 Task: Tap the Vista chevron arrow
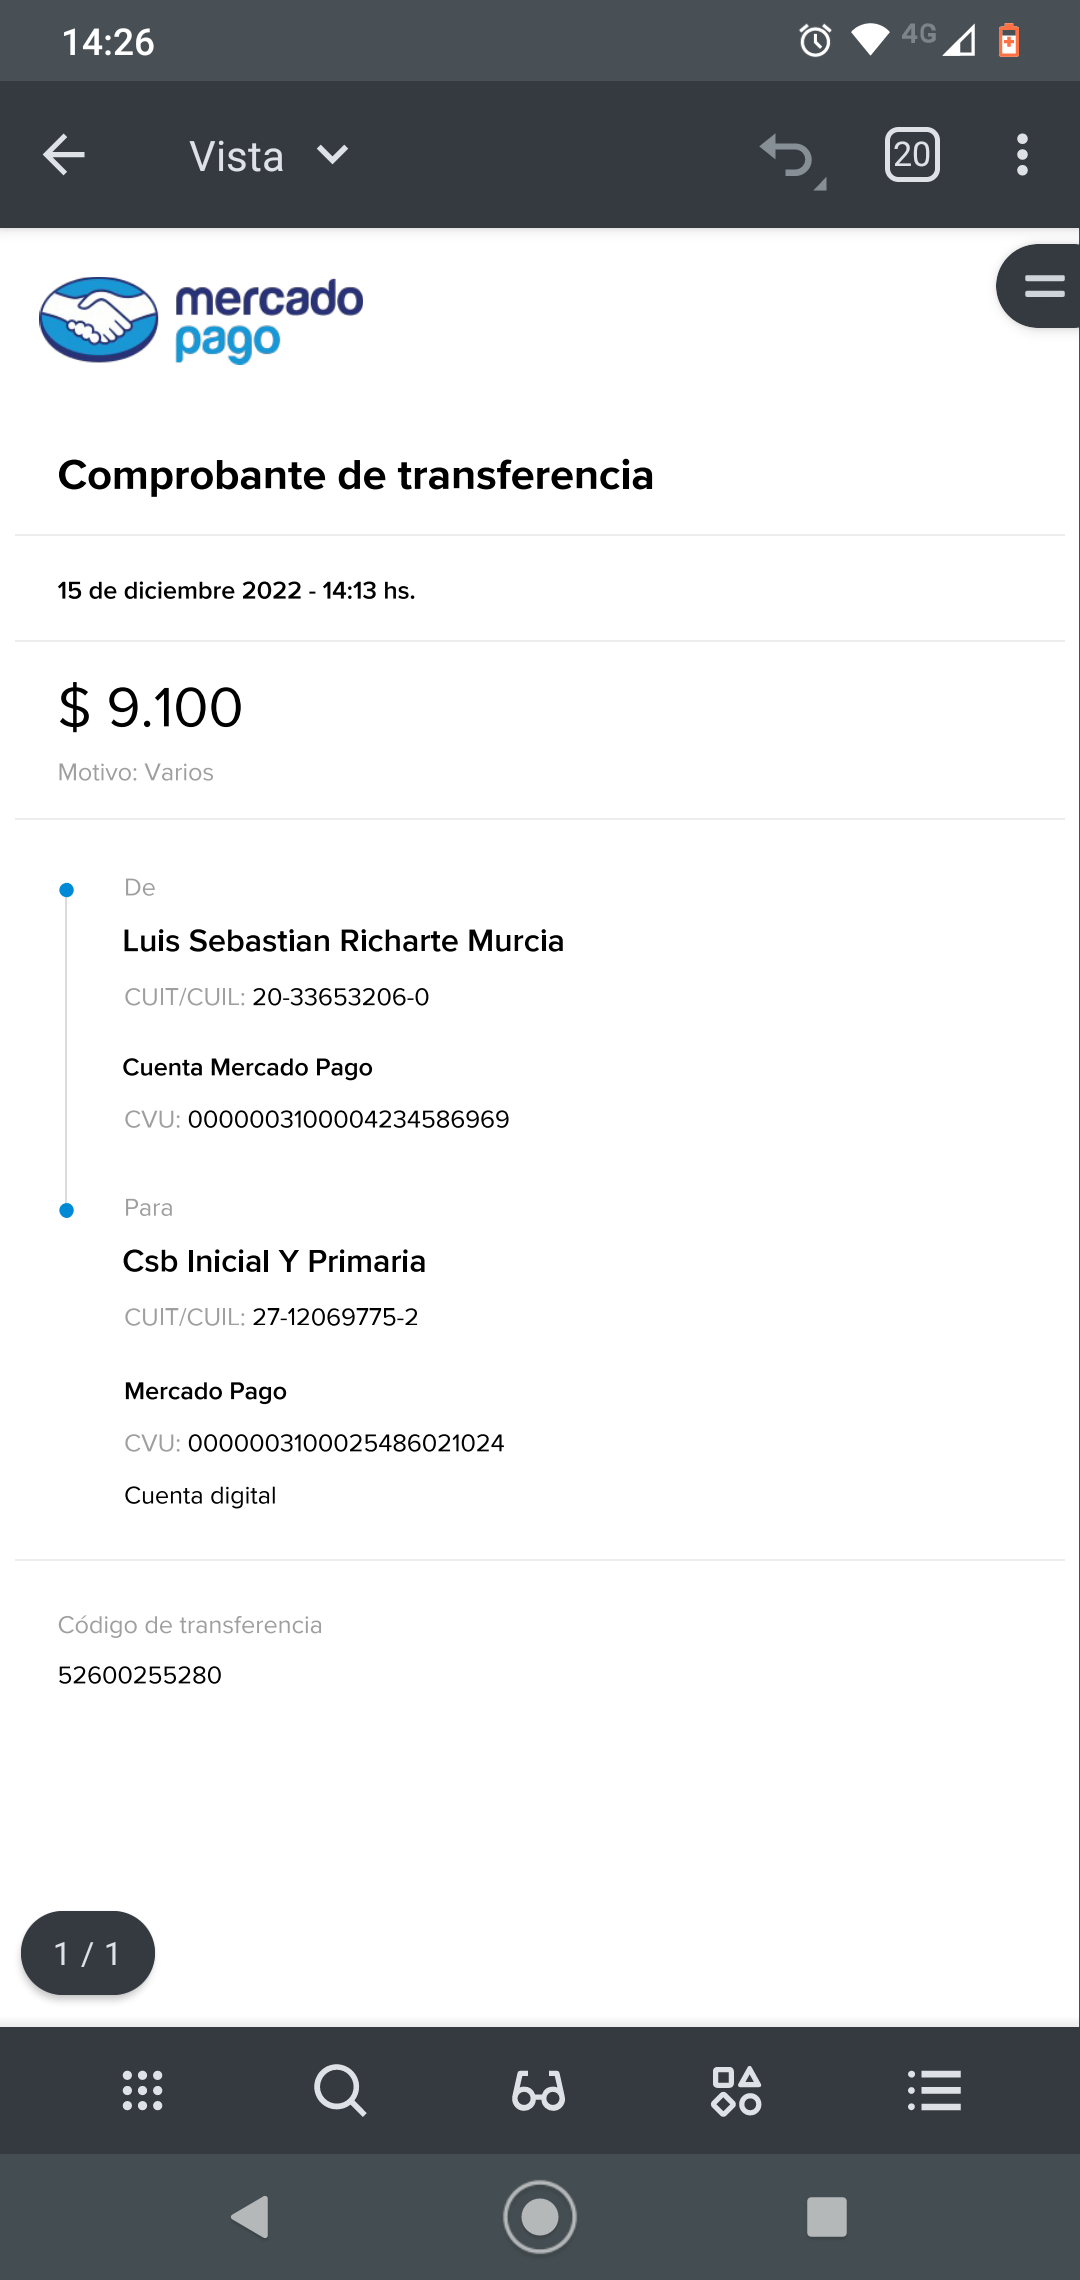pyautogui.click(x=332, y=155)
